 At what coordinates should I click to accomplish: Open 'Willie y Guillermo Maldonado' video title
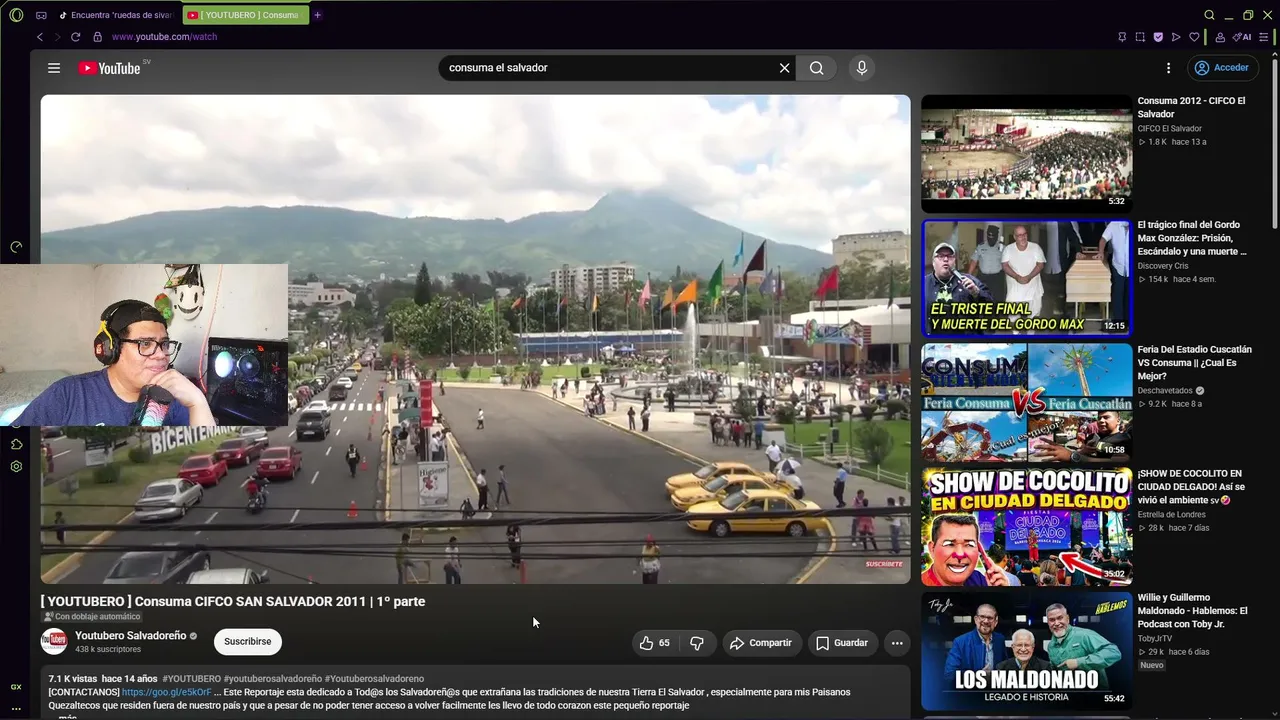click(1192, 611)
